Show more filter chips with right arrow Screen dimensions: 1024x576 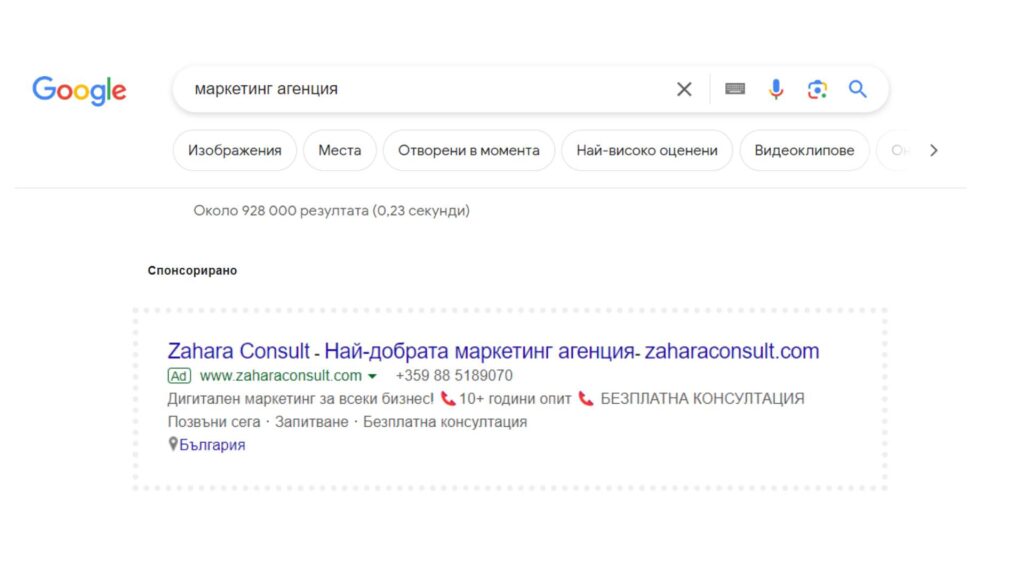click(934, 150)
